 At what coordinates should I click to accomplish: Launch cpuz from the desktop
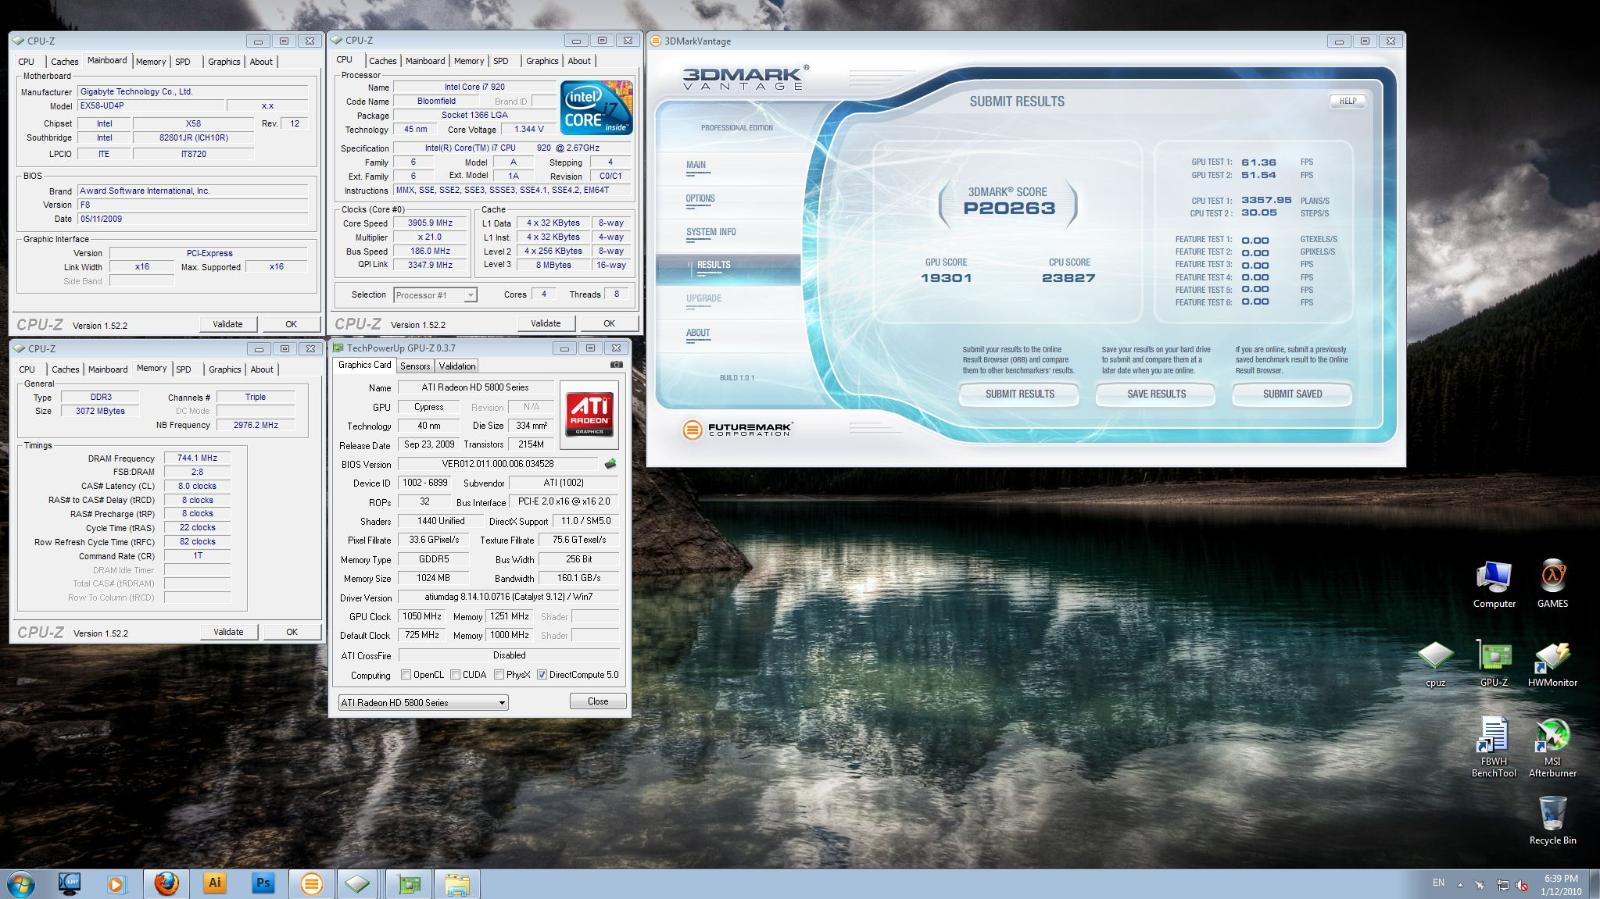1436,665
